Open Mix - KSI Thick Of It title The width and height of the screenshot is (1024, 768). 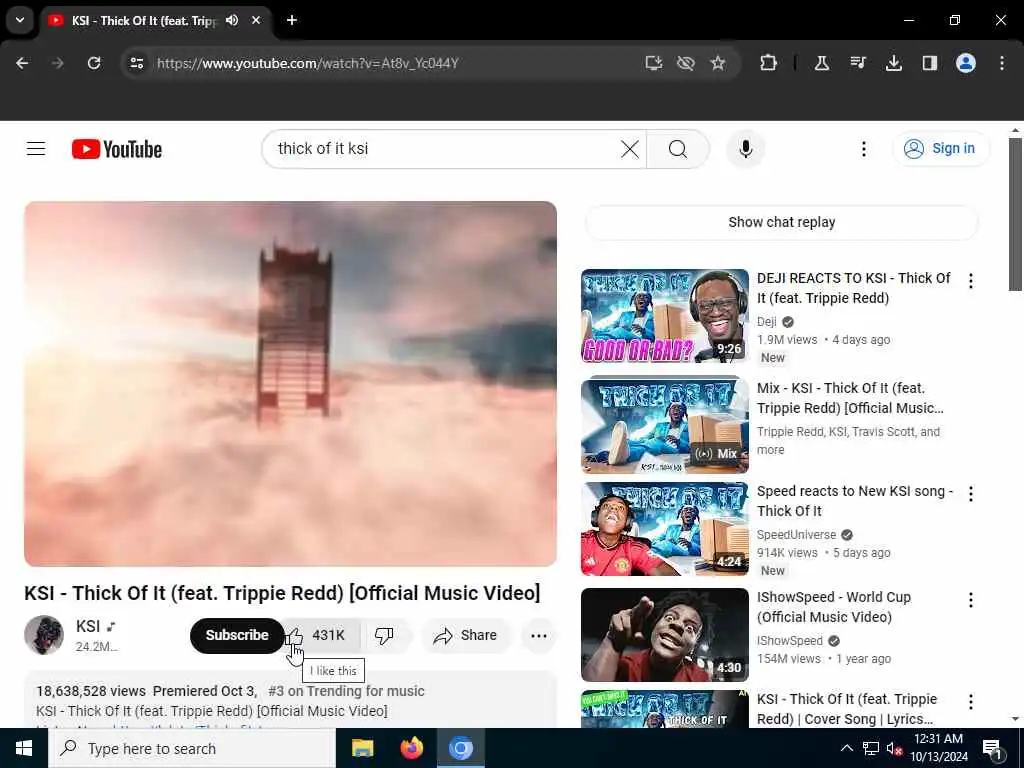[850, 398]
